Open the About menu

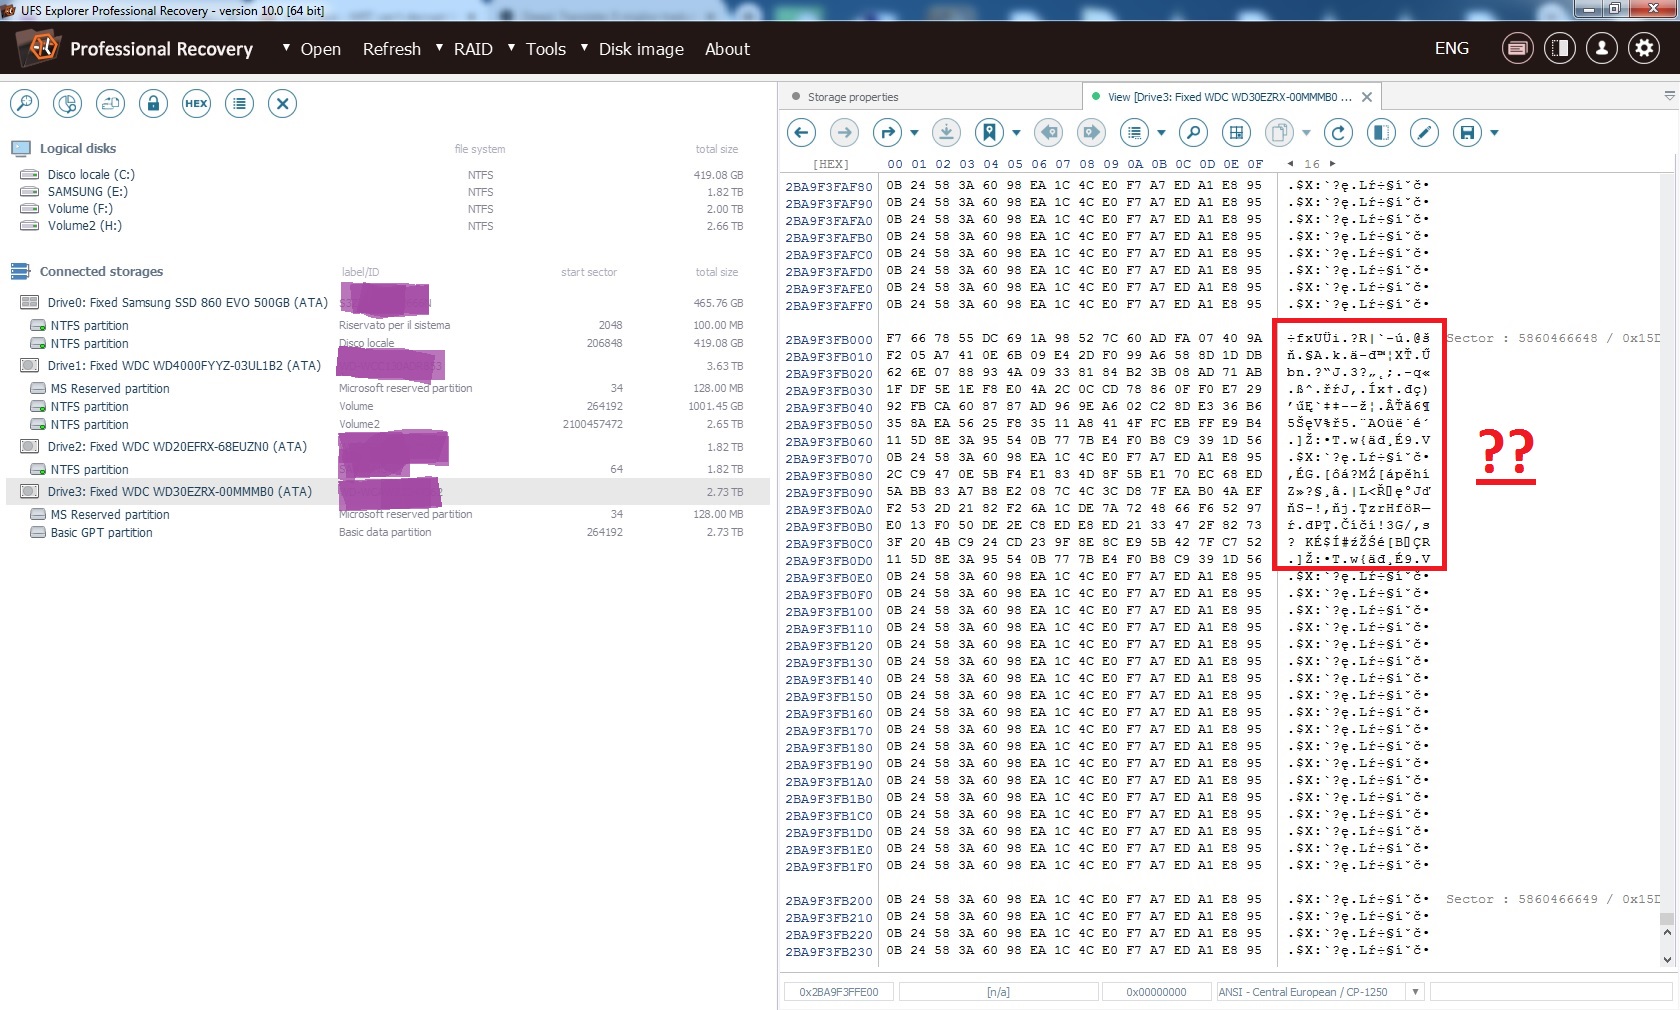pos(727,49)
